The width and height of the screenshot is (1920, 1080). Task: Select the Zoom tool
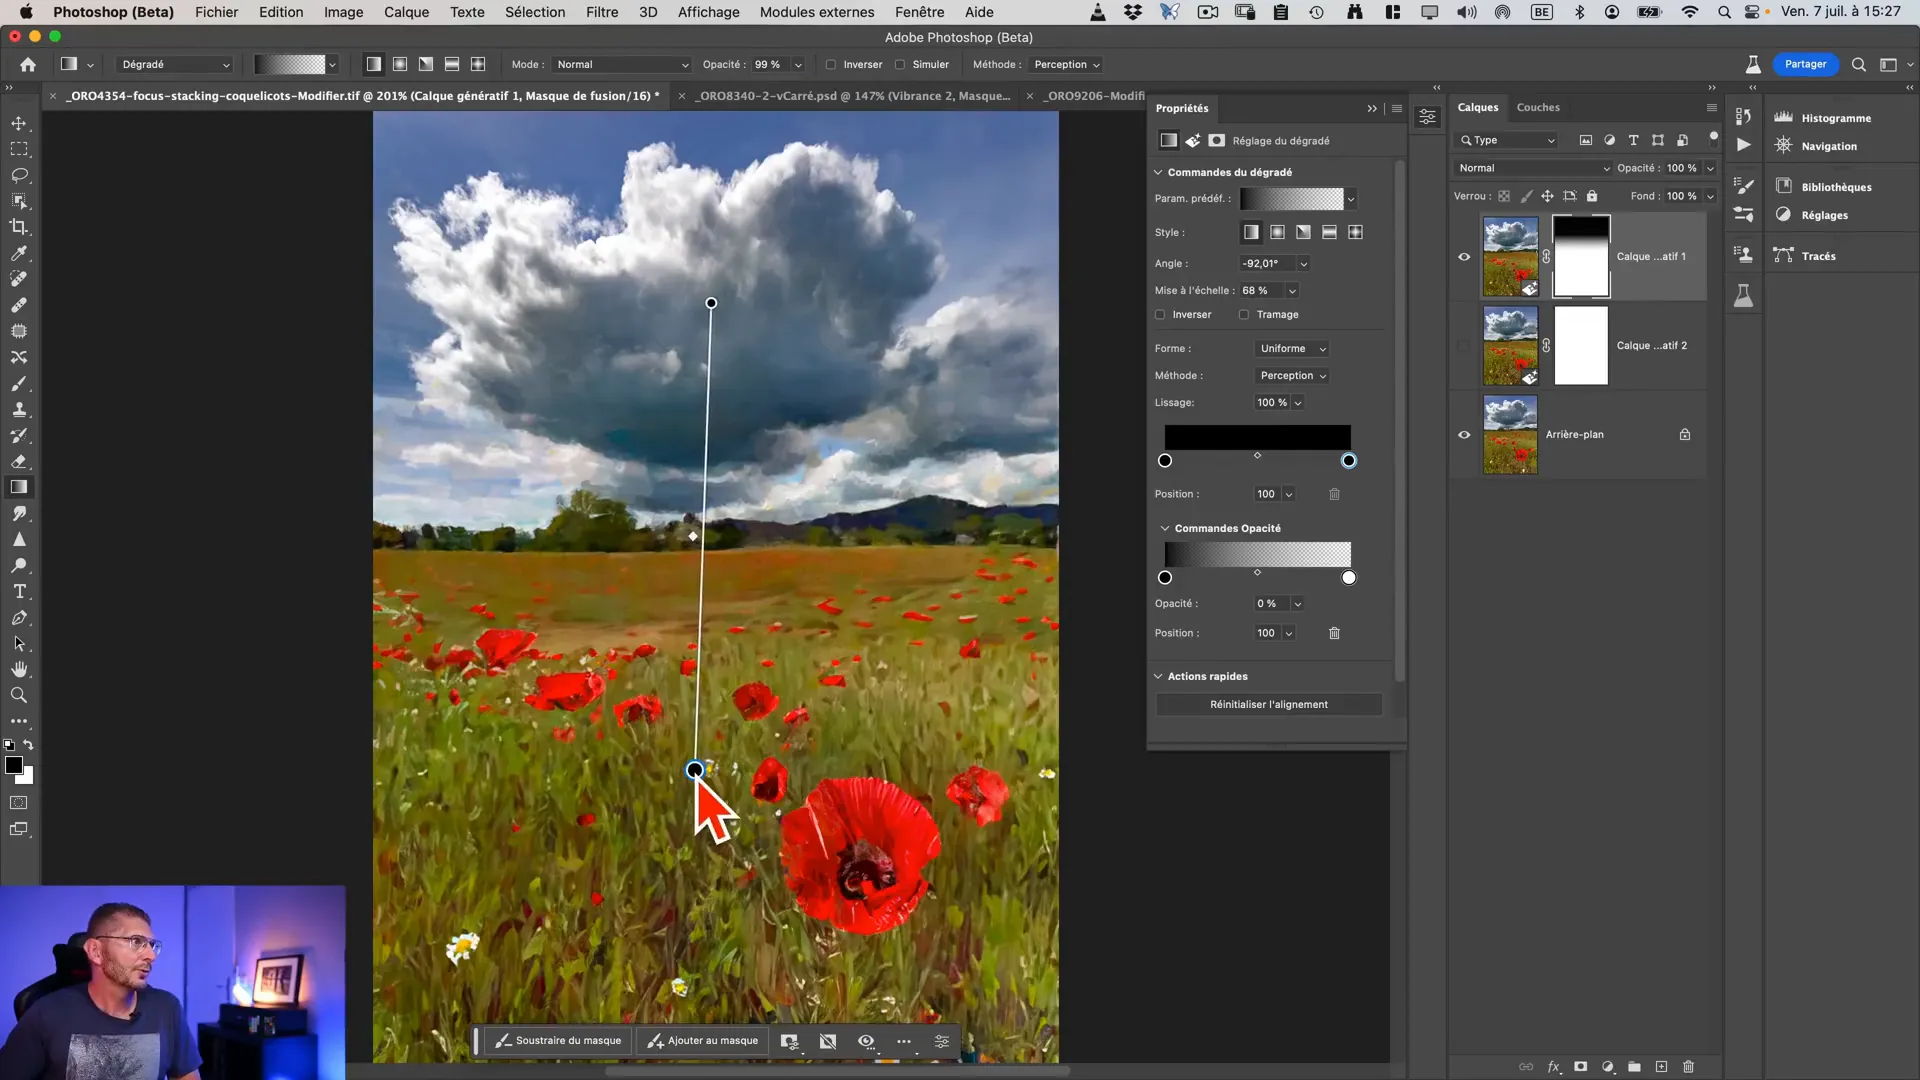19,695
